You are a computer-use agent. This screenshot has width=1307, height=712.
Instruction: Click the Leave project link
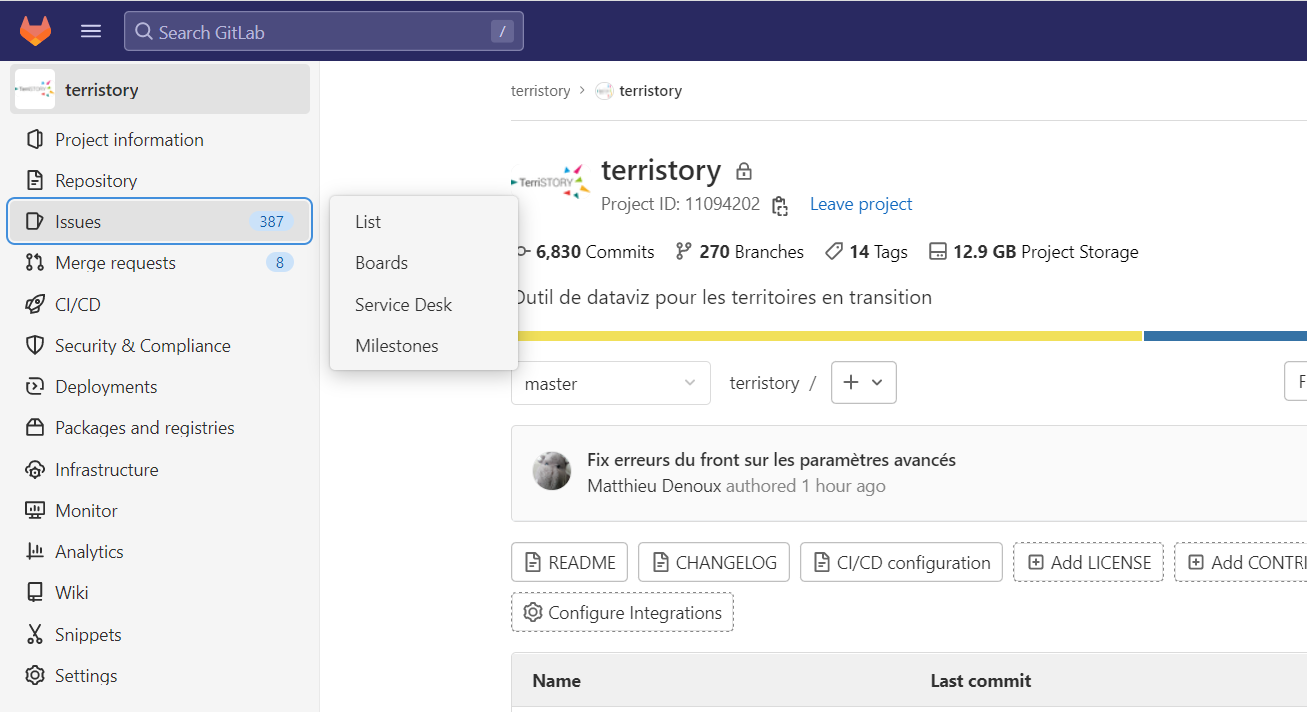click(860, 204)
